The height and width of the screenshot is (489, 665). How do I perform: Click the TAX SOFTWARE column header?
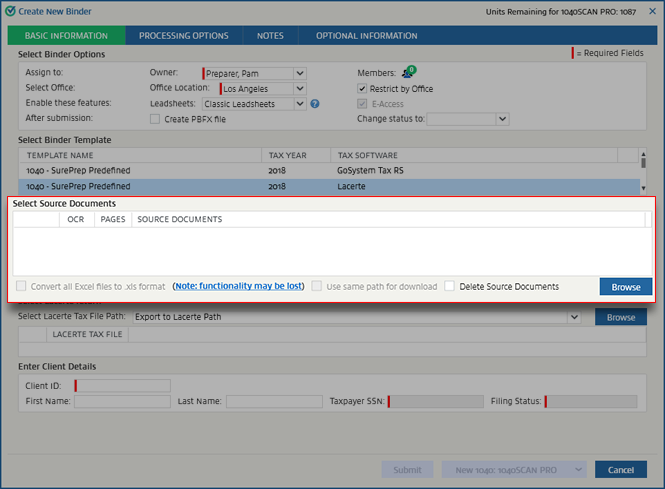click(x=474, y=155)
